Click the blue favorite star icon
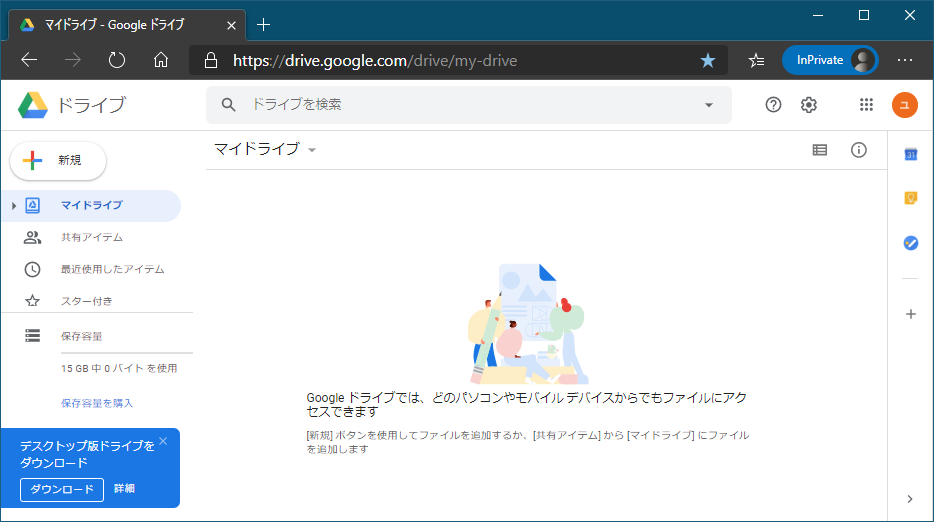Image resolution: width=934 pixels, height=522 pixels. pos(708,60)
